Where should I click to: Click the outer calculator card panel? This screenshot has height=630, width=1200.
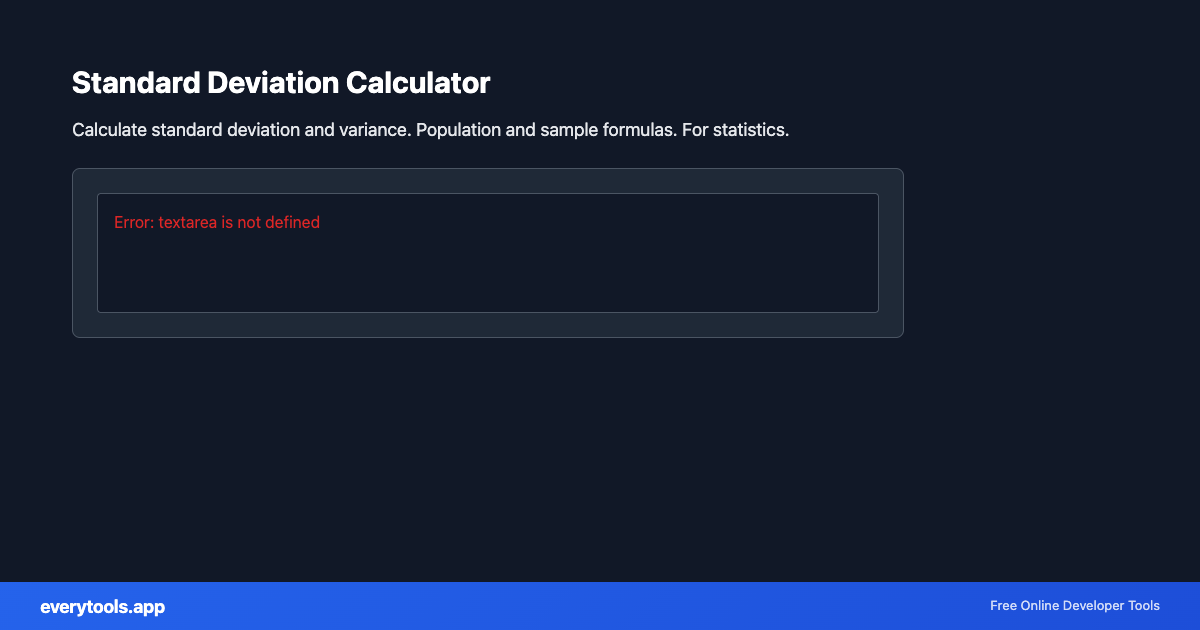[487, 325]
